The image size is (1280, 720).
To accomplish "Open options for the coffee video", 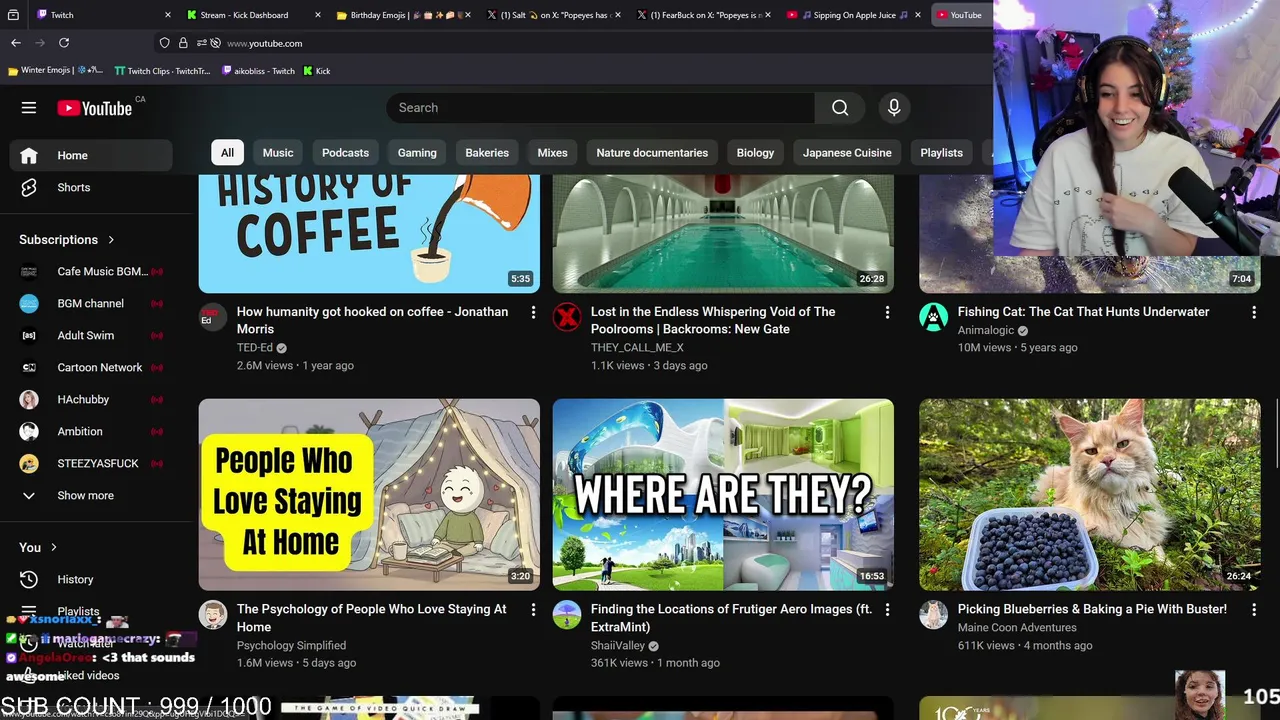I will [533, 313].
